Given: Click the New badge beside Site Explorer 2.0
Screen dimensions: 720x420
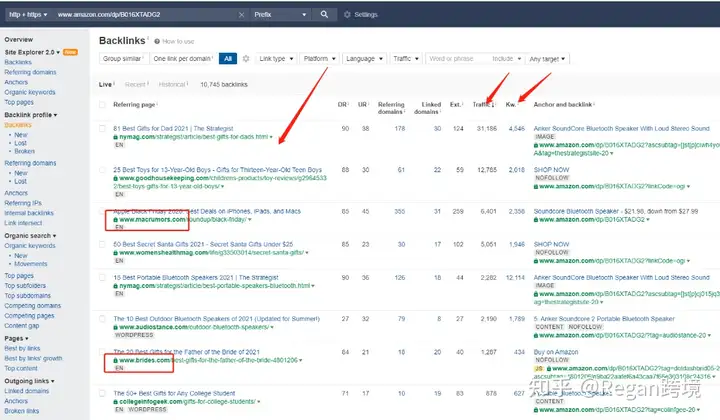Looking at the screenshot, I should point(70,52).
